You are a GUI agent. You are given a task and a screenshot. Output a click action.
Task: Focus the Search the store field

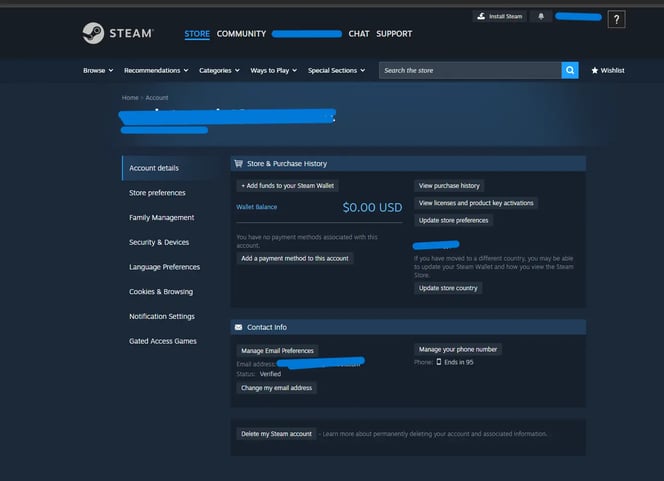(469, 71)
